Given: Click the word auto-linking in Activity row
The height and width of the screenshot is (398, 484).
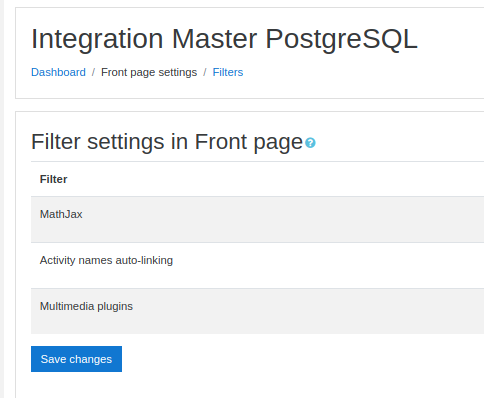Looking at the screenshot, I should click(x=144, y=260).
